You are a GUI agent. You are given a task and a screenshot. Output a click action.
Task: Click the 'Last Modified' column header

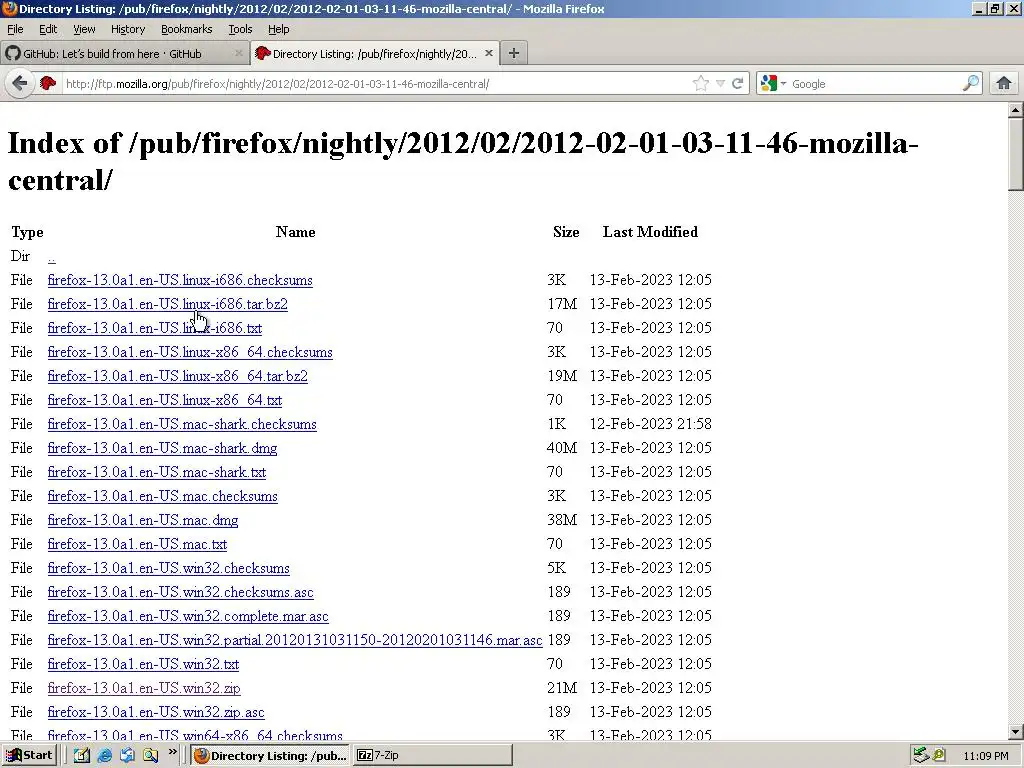pyautogui.click(x=650, y=232)
